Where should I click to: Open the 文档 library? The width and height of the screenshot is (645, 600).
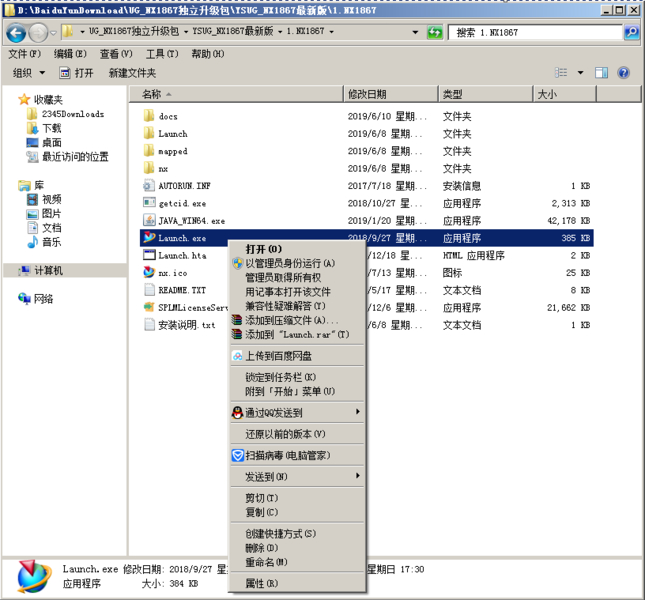(51, 228)
